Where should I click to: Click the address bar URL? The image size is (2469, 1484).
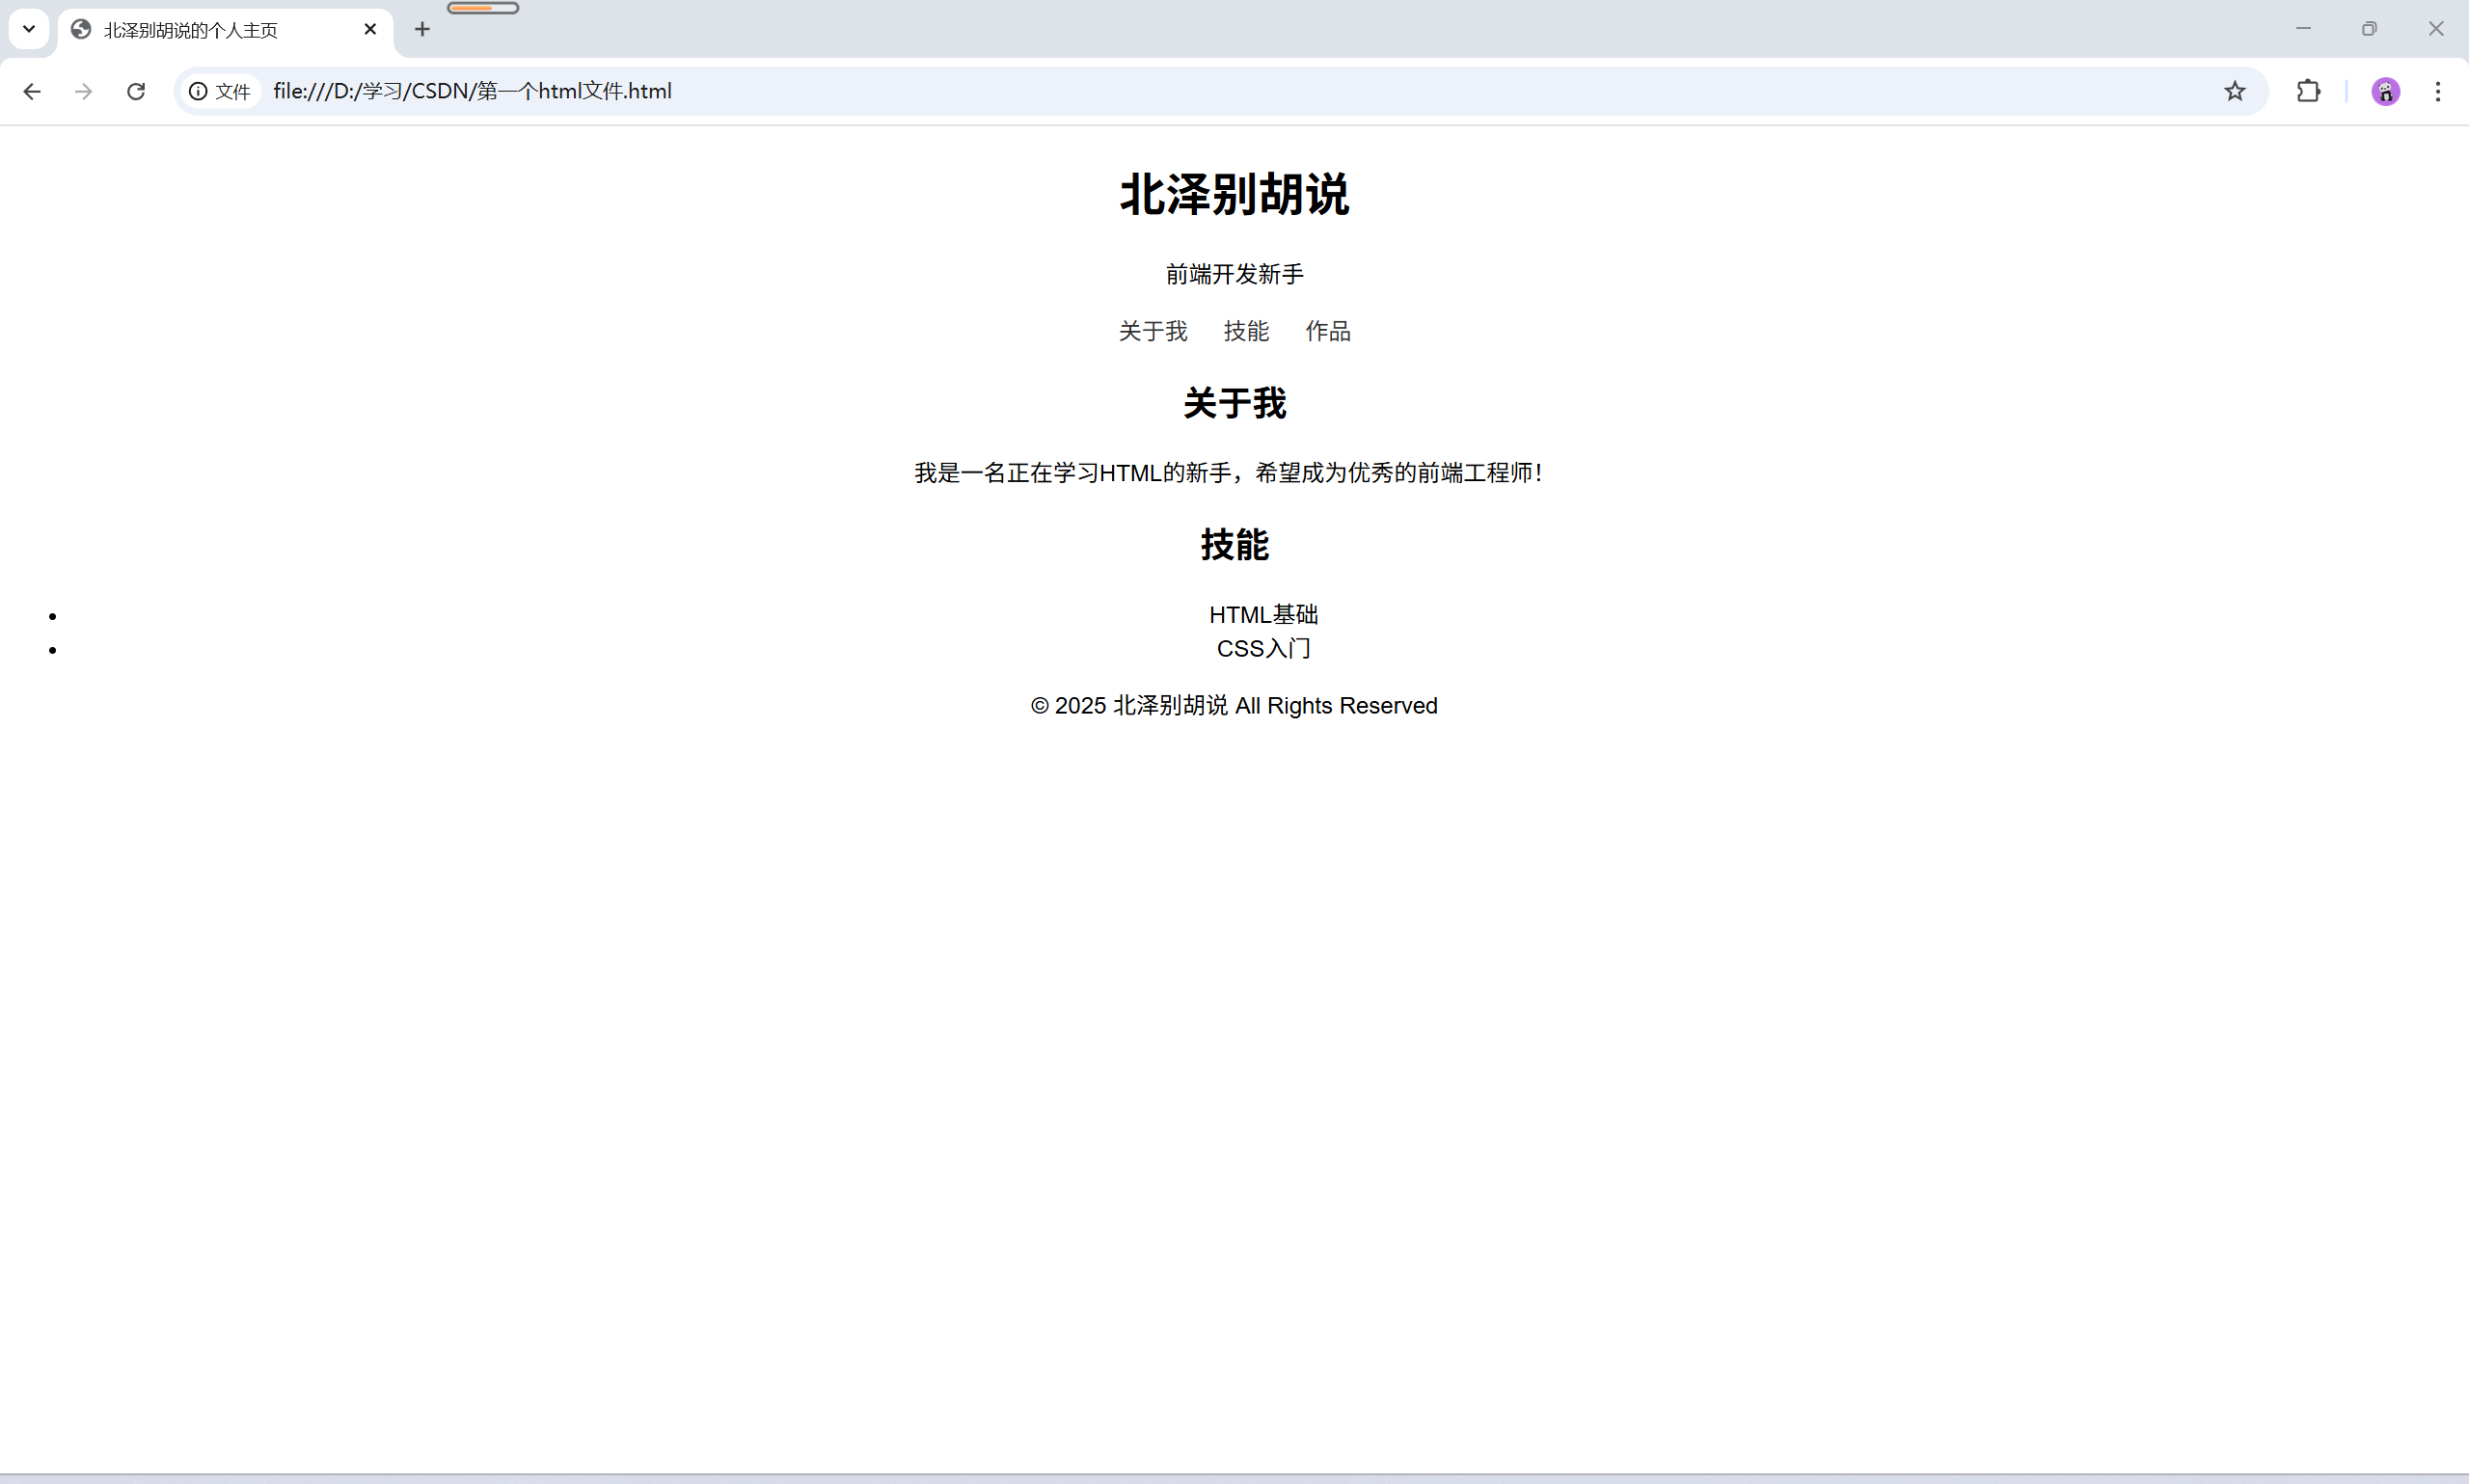(472, 91)
